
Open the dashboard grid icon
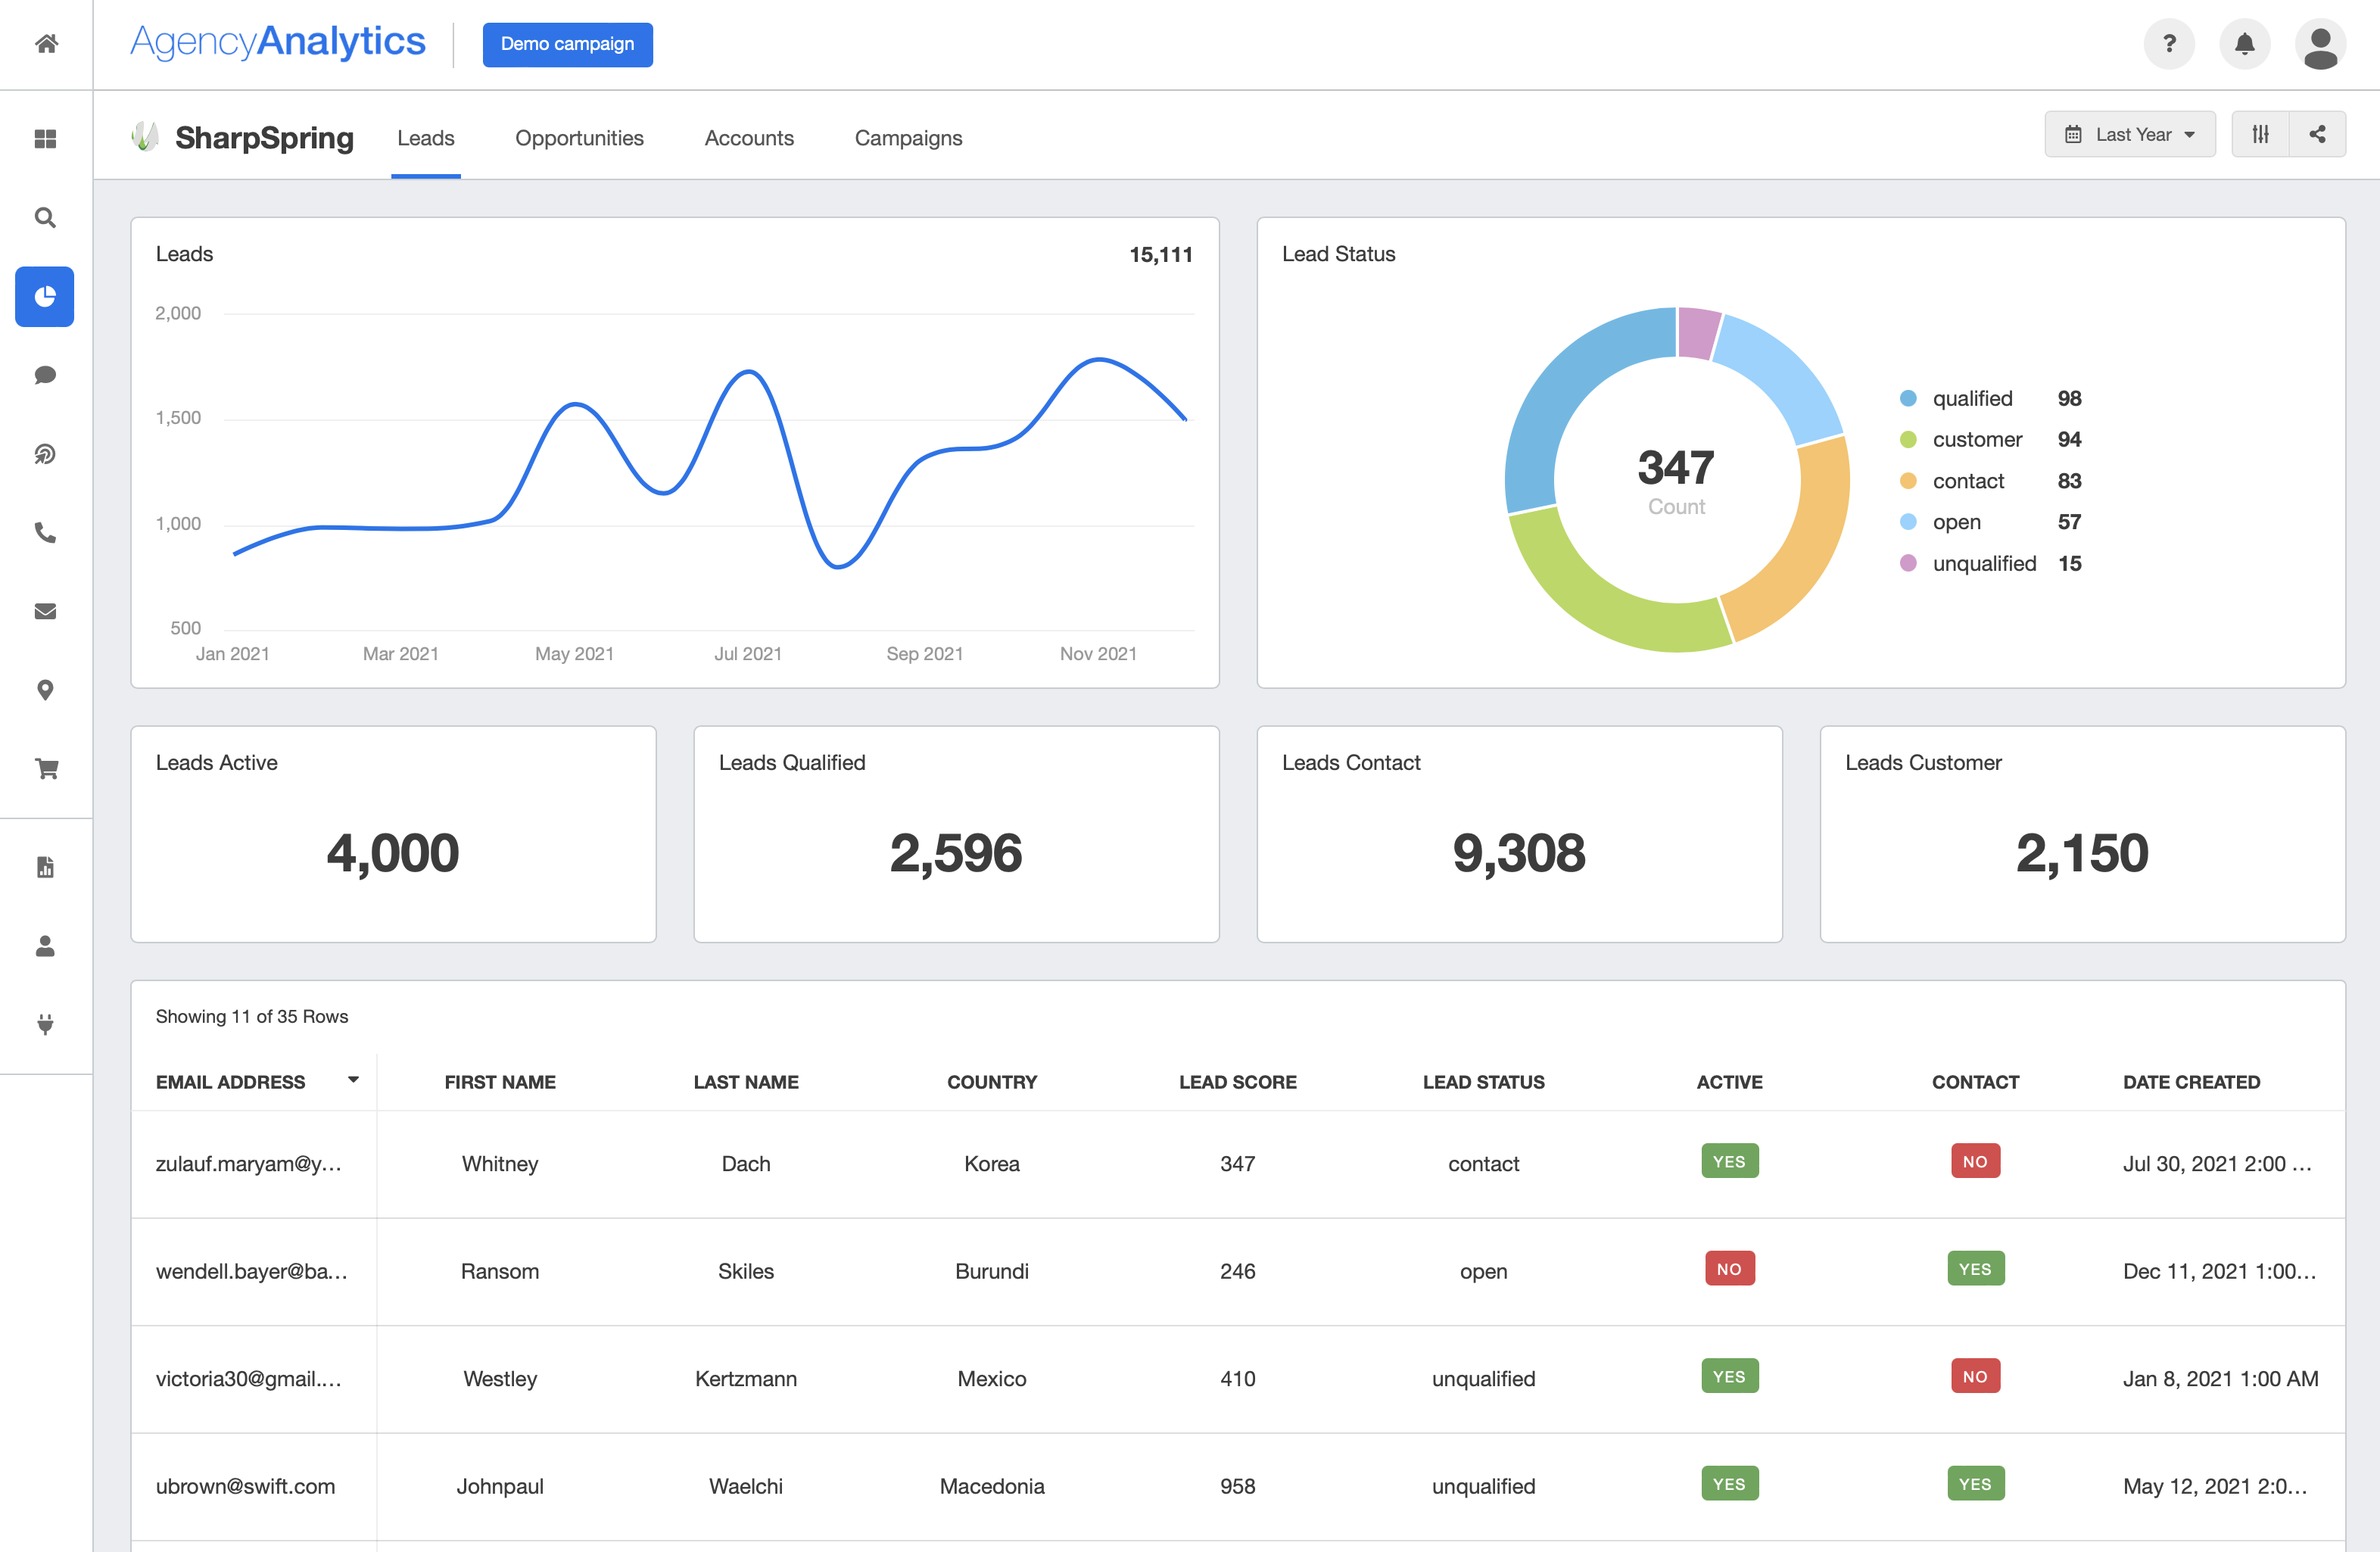click(x=45, y=139)
